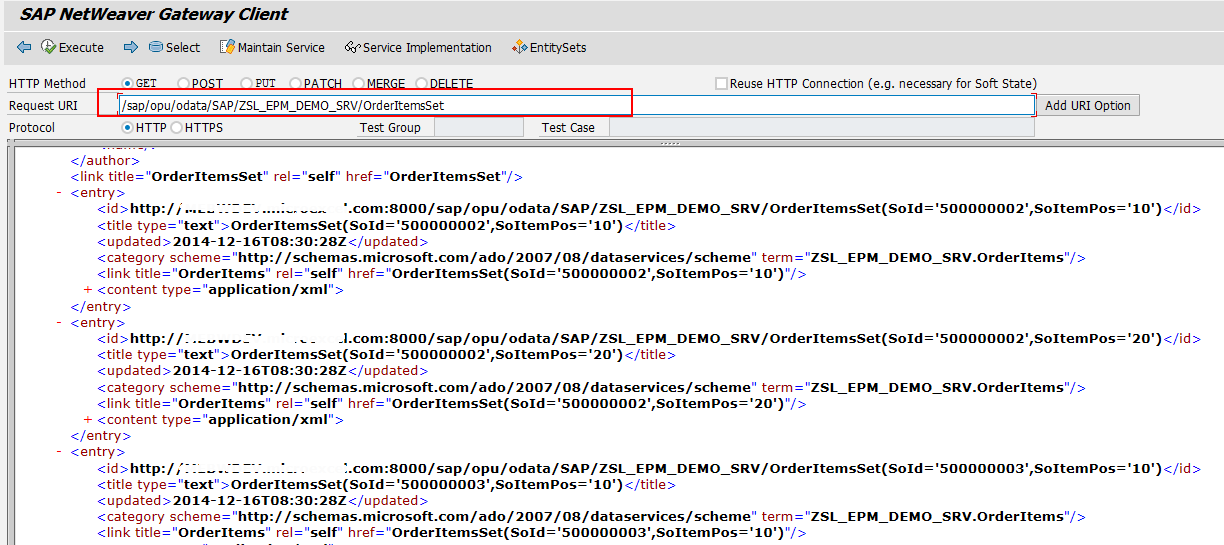This screenshot has width=1224, height=545.
Task: Click title text OrderItemsSet 500000002 SoItemPos 10
Action: (x=427, y=225)
